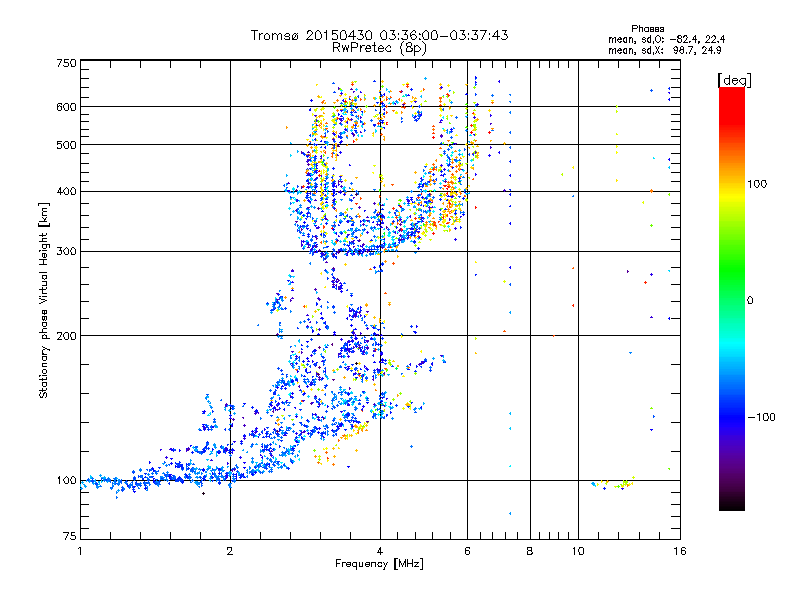Click the y-axis tick label '750'
Viewport: 800px width, 600px height.
tap(66, 63)
